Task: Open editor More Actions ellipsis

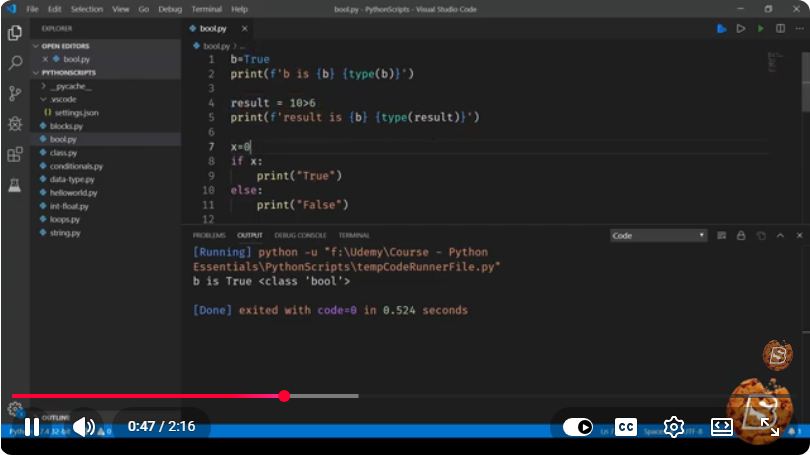Action: click(799, 28)
